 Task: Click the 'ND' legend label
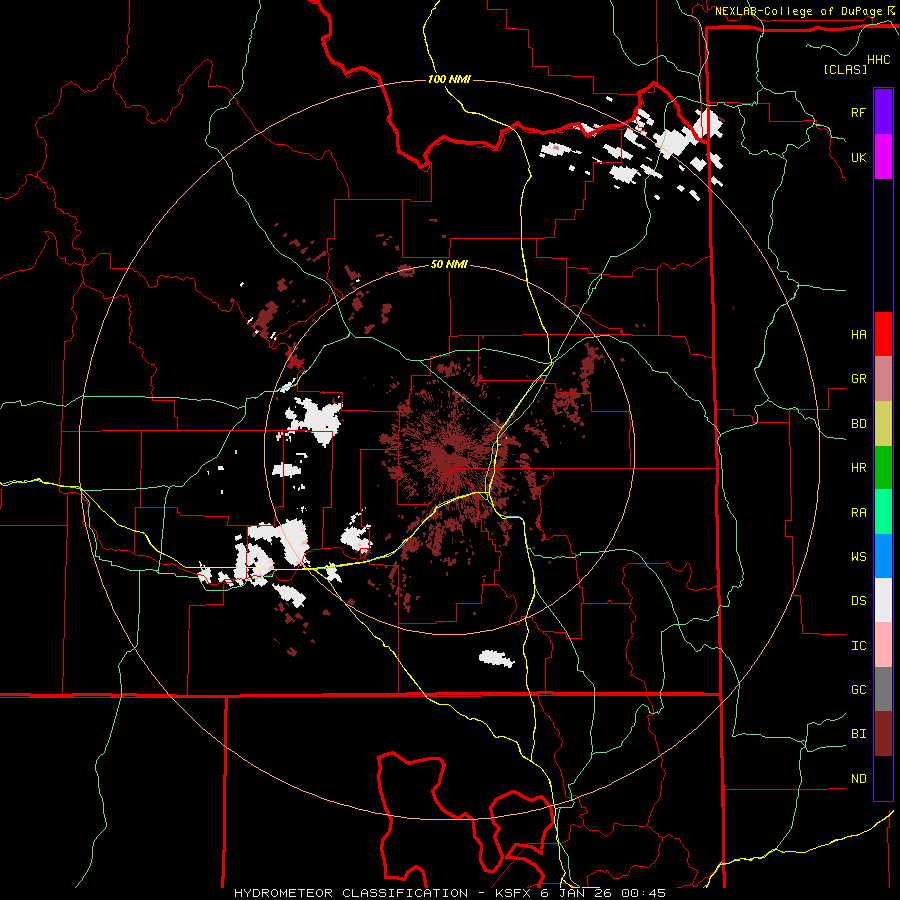858,779
